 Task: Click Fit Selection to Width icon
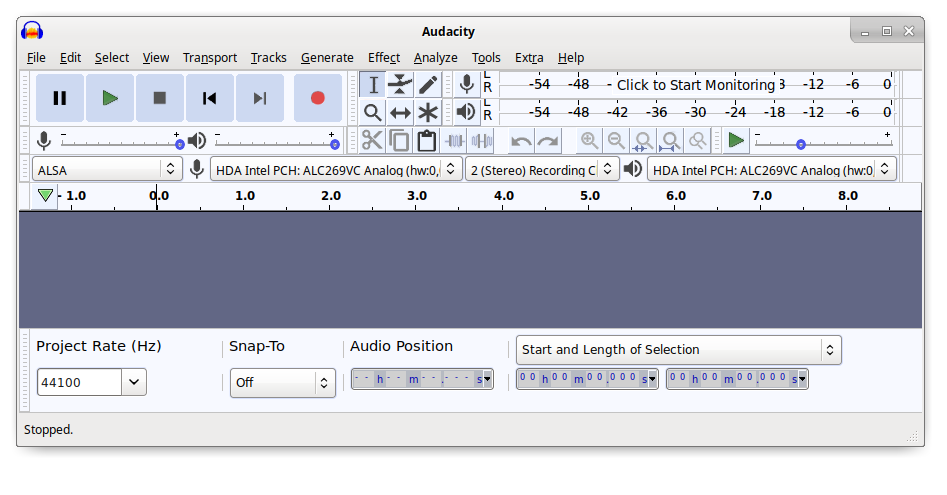click(643, 141)
